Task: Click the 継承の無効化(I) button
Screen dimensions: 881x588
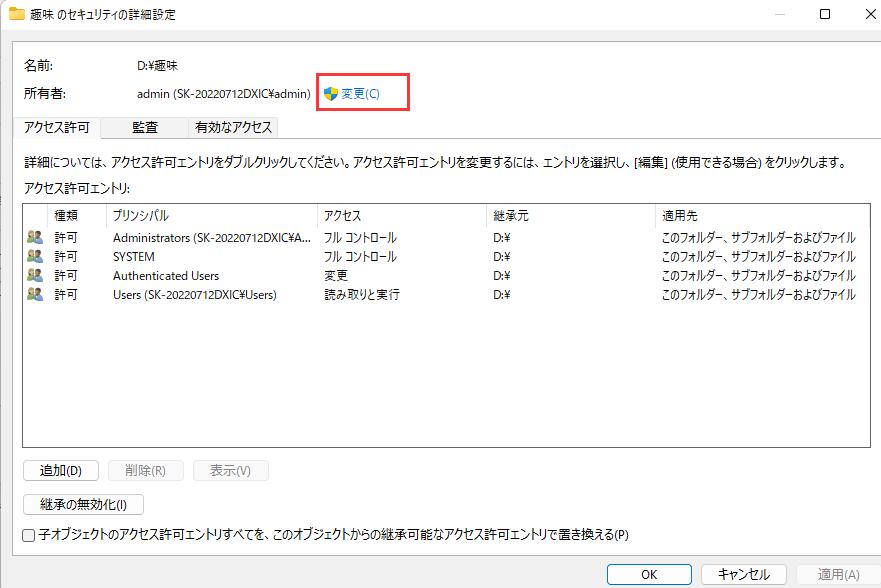Action: pos(83,504)
